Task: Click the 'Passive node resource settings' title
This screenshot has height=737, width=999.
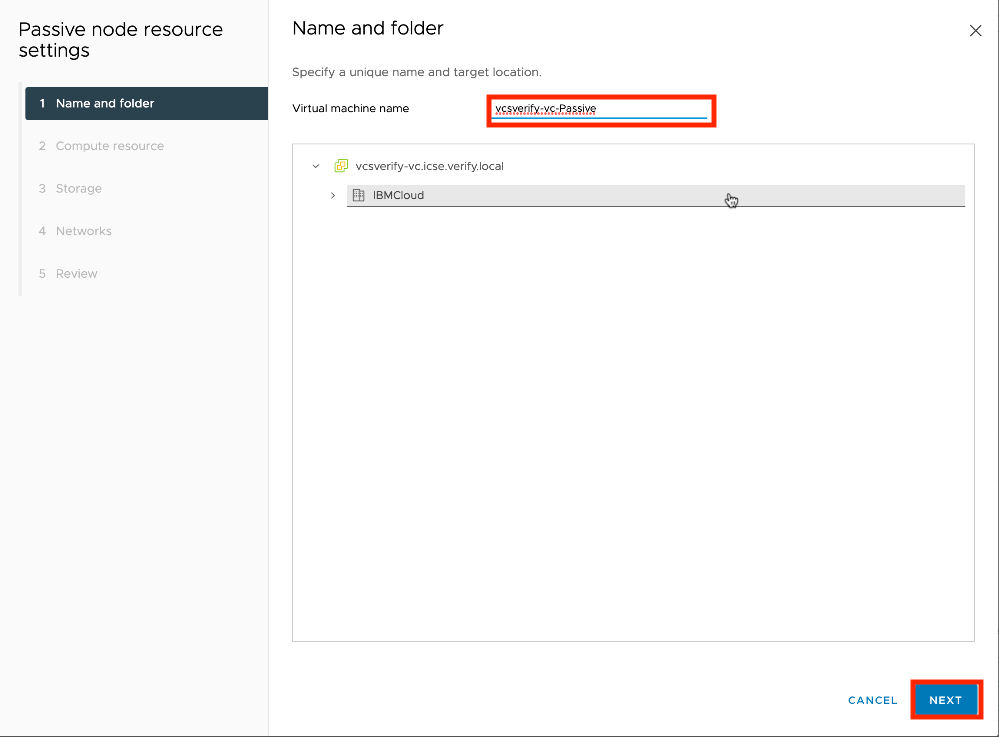Action: click(120, 39)
